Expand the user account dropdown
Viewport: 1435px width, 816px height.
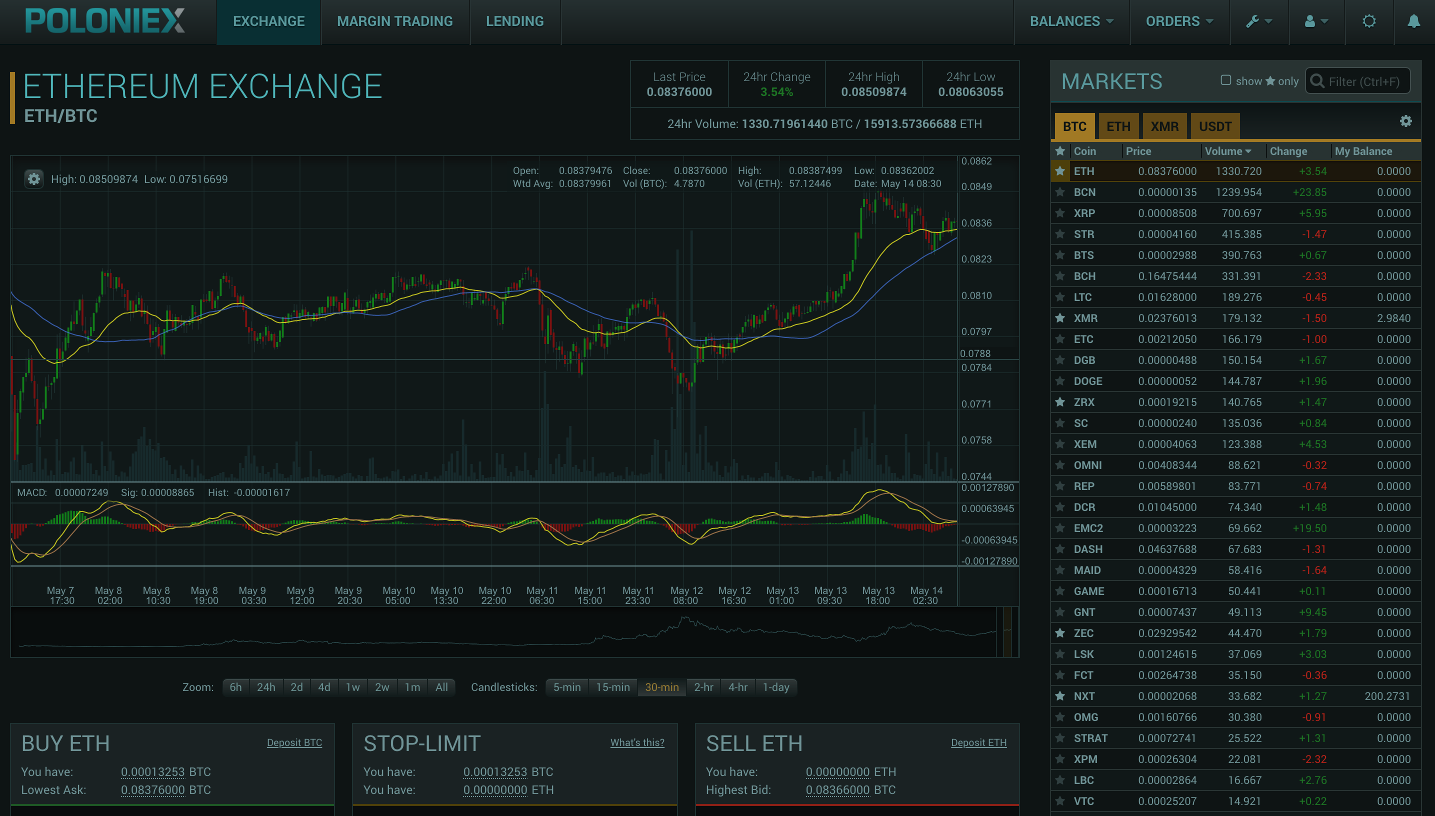coord(1316,21)
